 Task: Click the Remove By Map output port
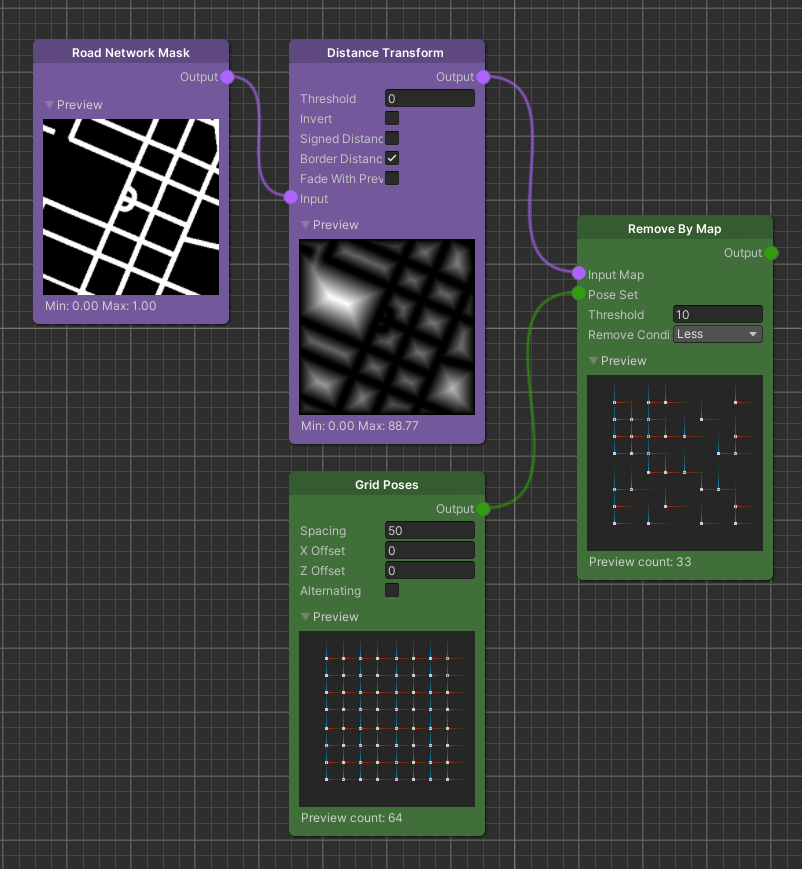click(x=771, y=253)
